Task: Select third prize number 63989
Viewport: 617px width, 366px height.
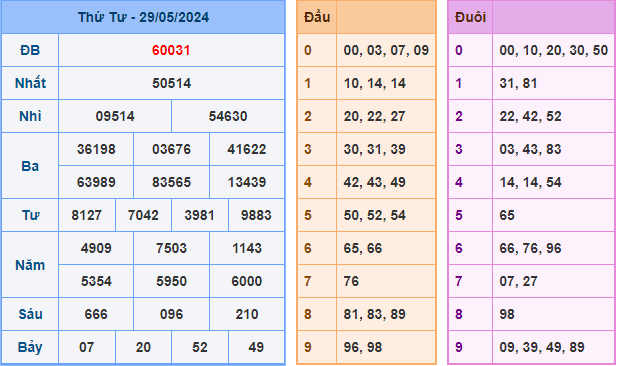Action: [96, 182]
